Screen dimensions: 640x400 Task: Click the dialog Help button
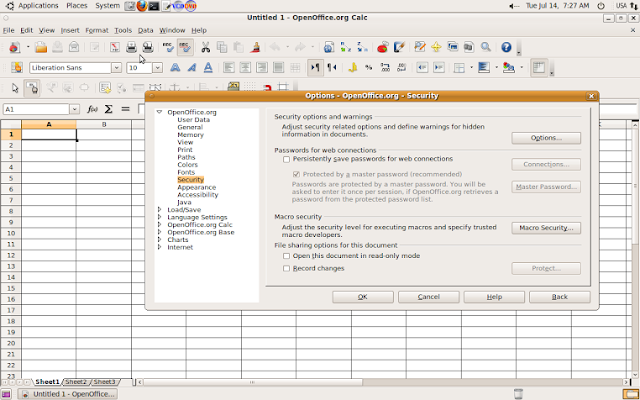(x=494, y=297)
